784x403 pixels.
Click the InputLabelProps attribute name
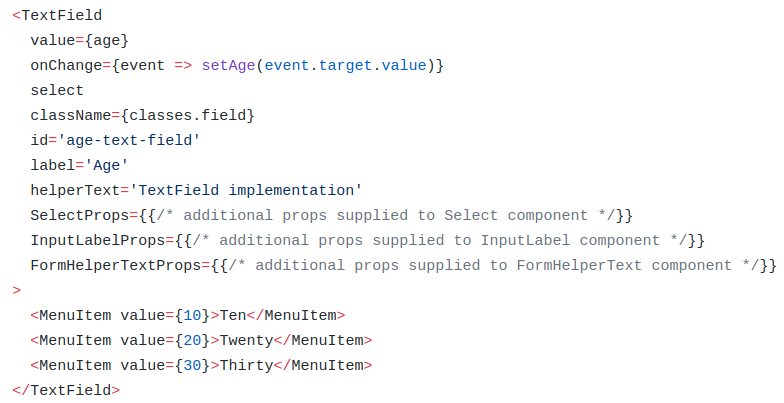point(98,240)
